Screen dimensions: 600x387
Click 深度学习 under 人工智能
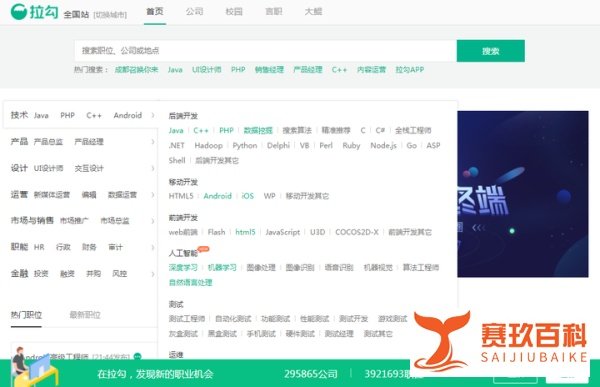tap(183, 268)
